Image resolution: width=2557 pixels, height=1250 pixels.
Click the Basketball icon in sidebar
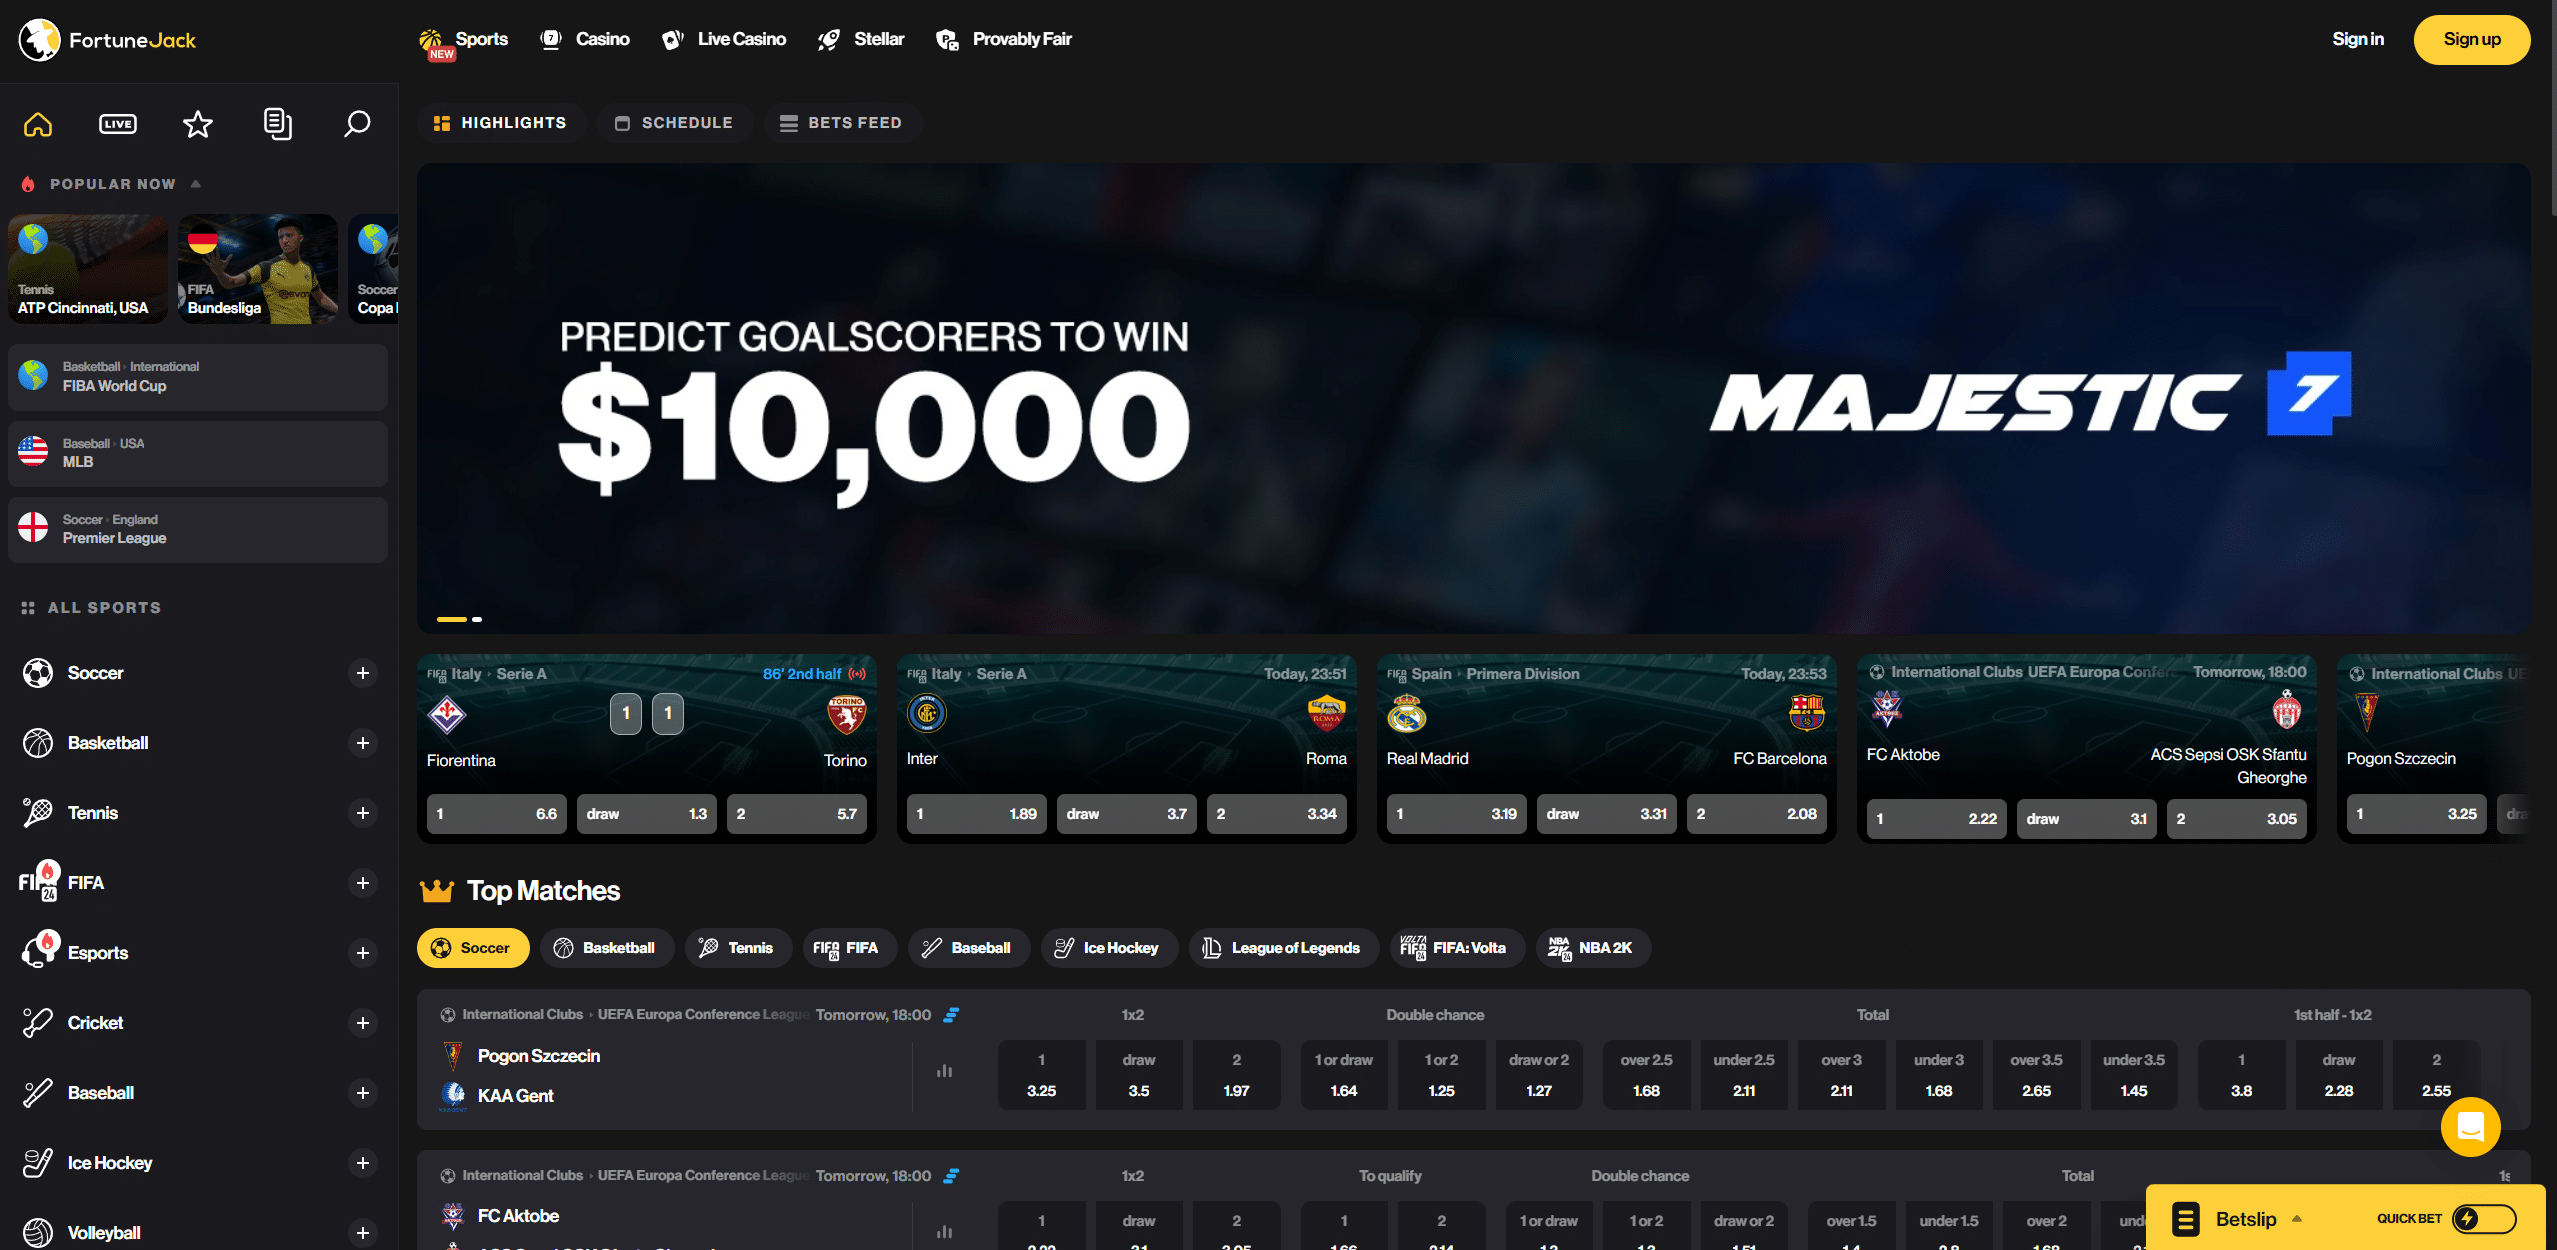coord(38,743)
